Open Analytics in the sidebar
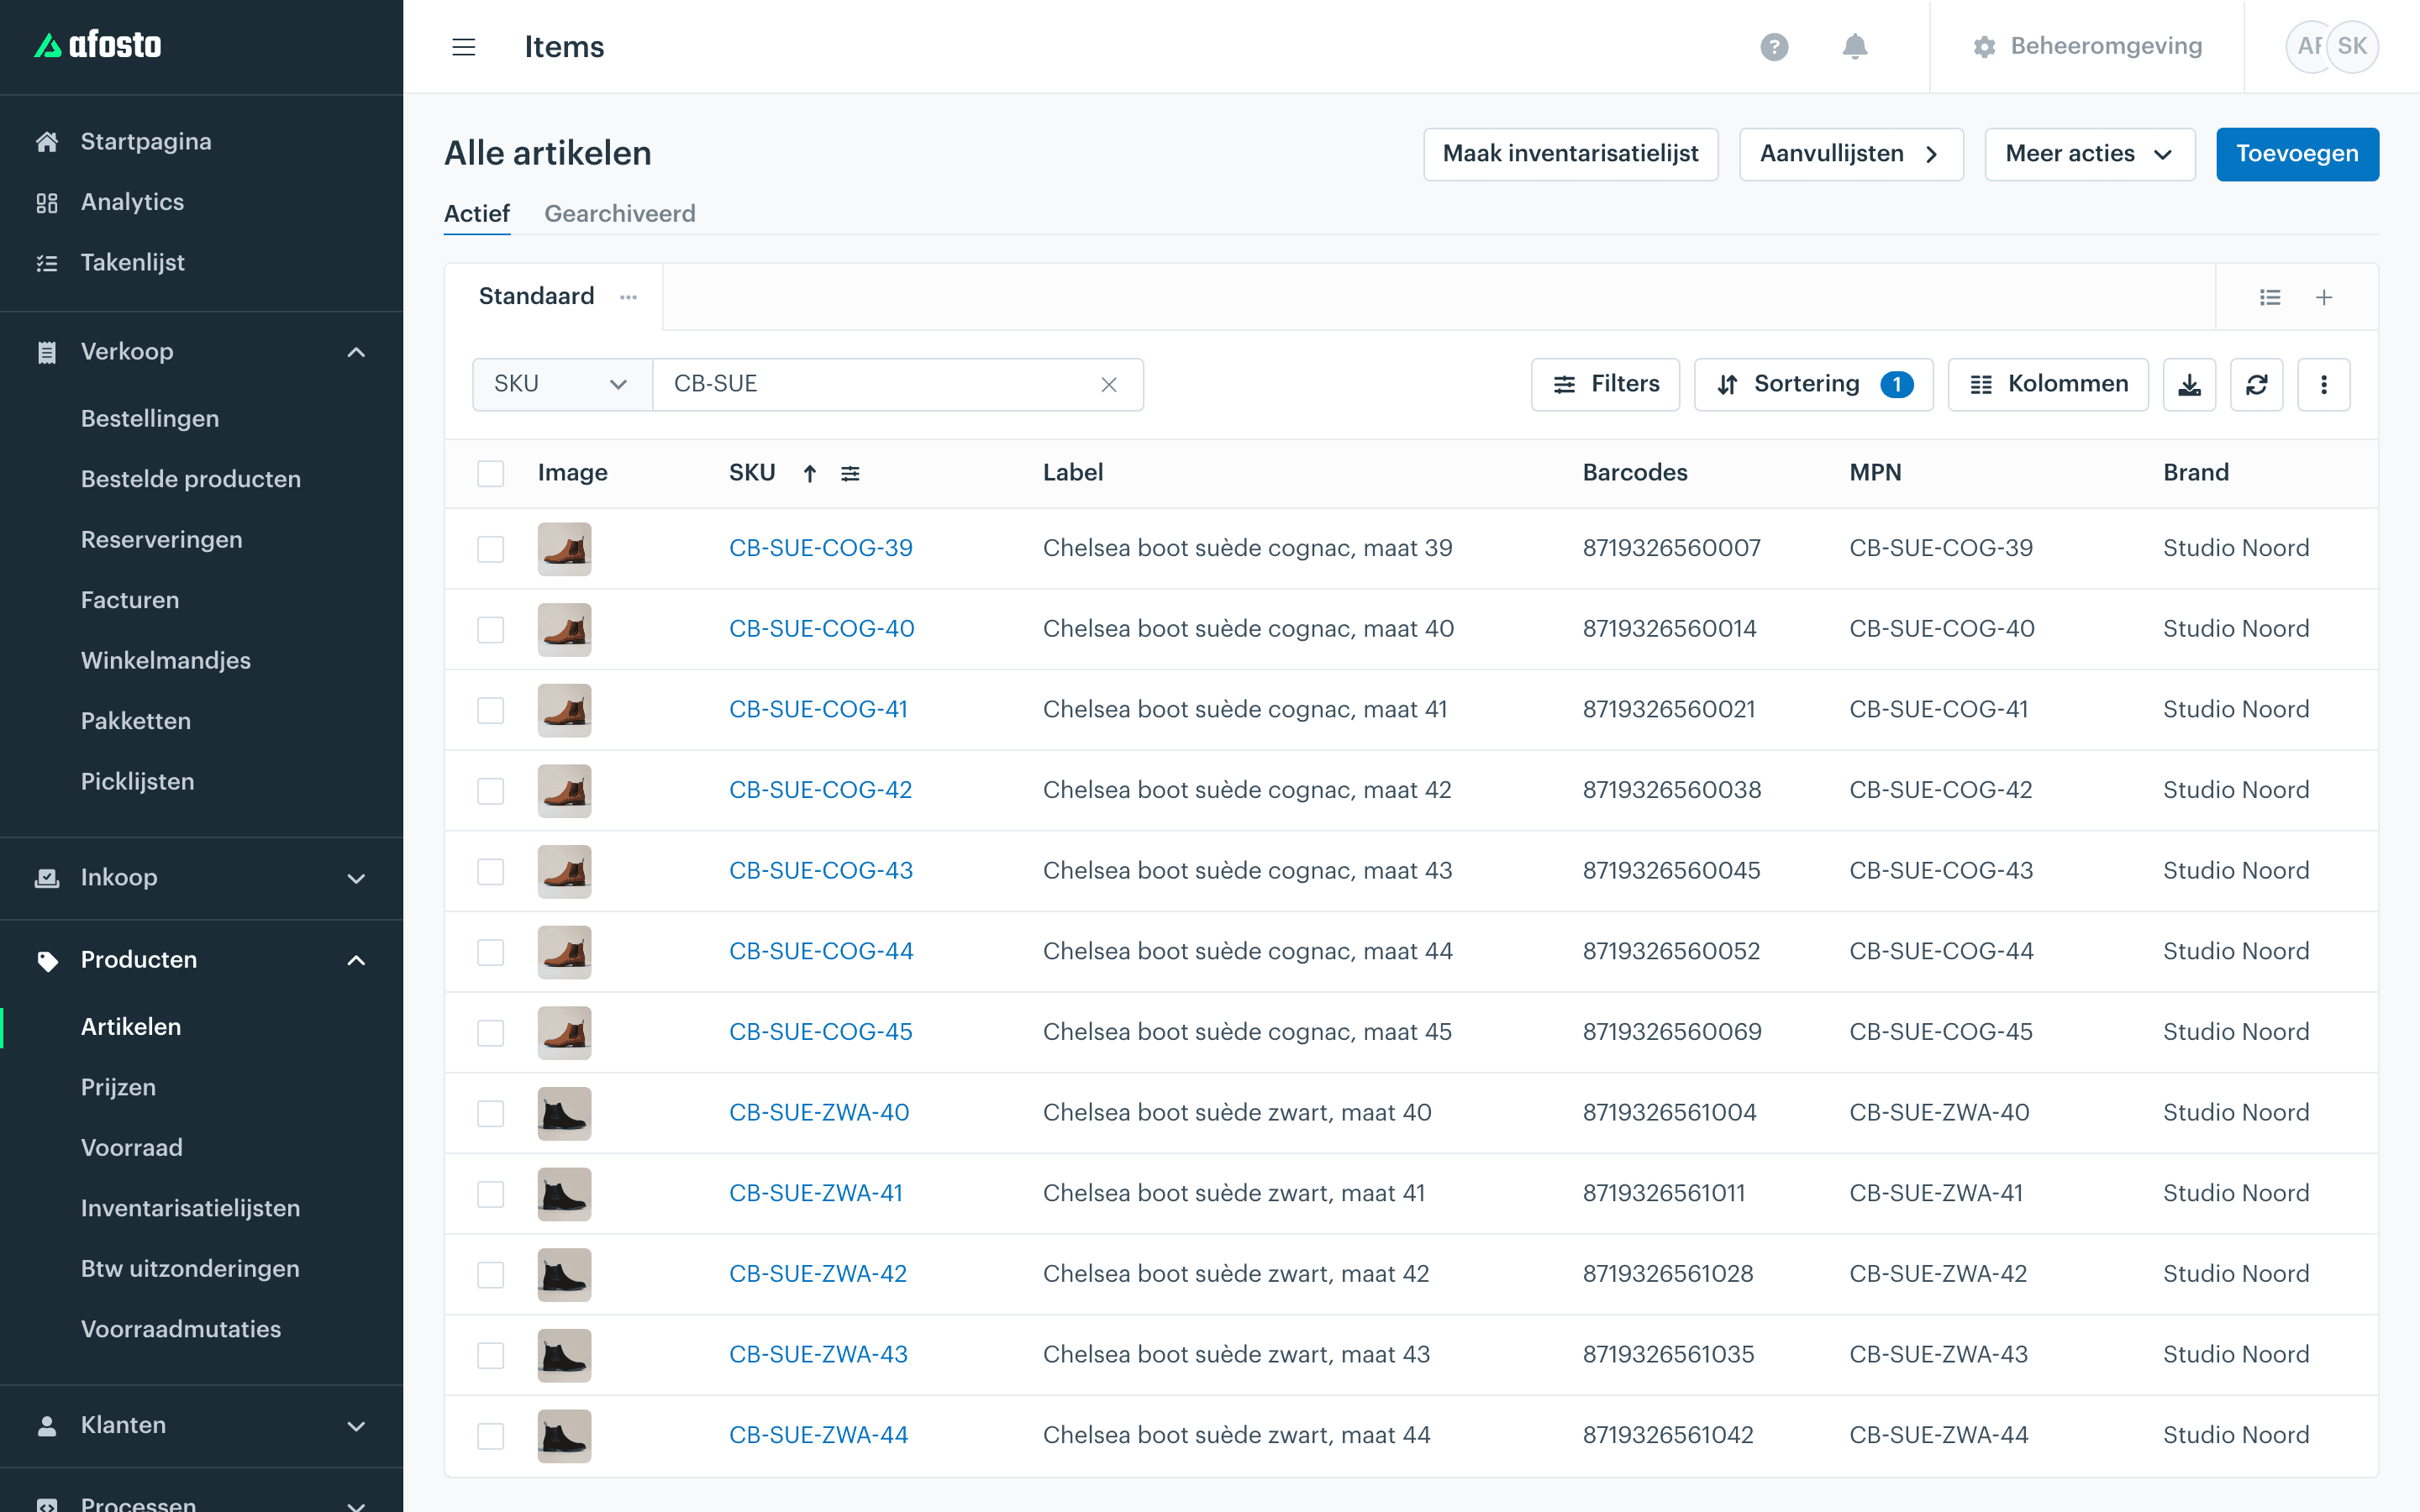Image resolution: width=2420 pixels, height=1512 pixels. point(132,202)
